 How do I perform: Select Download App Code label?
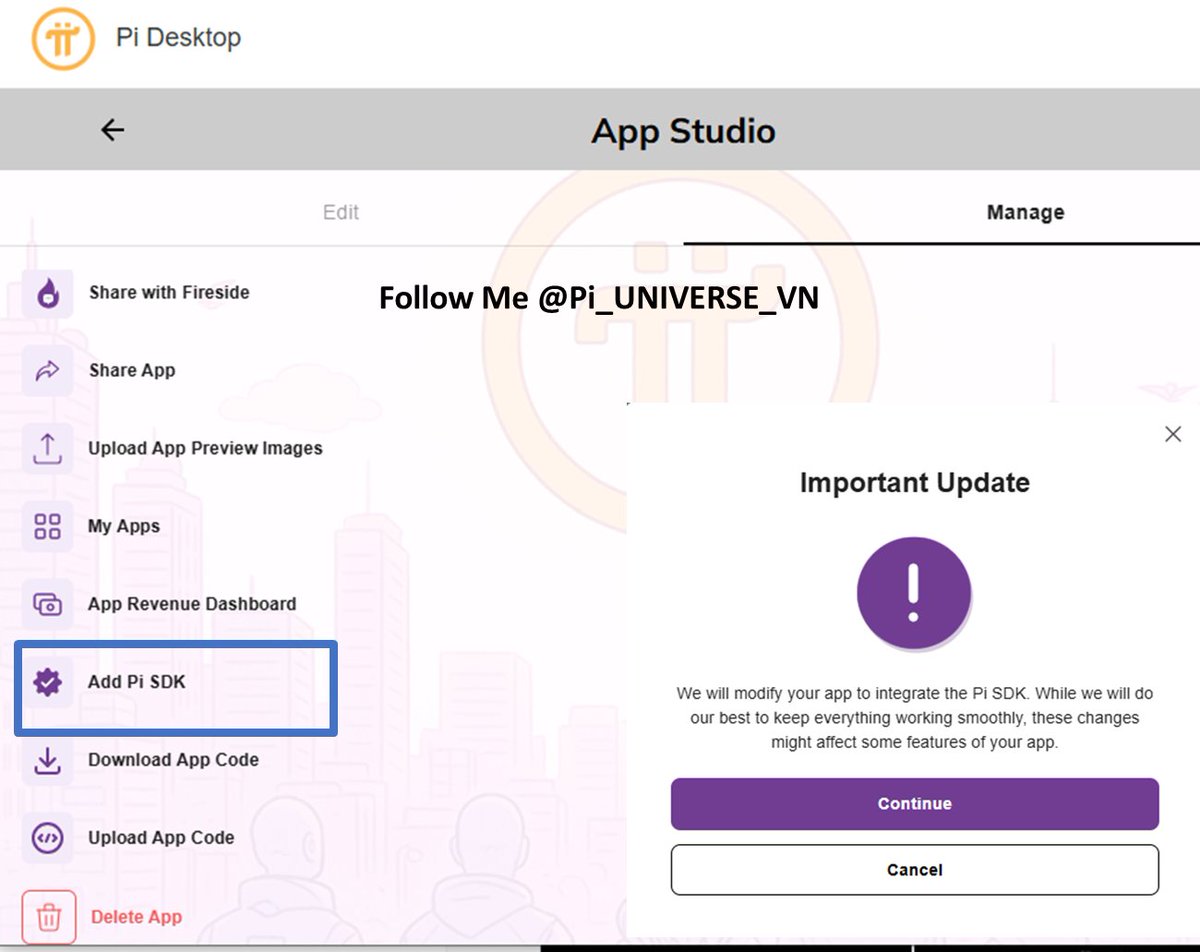point(173,760)
